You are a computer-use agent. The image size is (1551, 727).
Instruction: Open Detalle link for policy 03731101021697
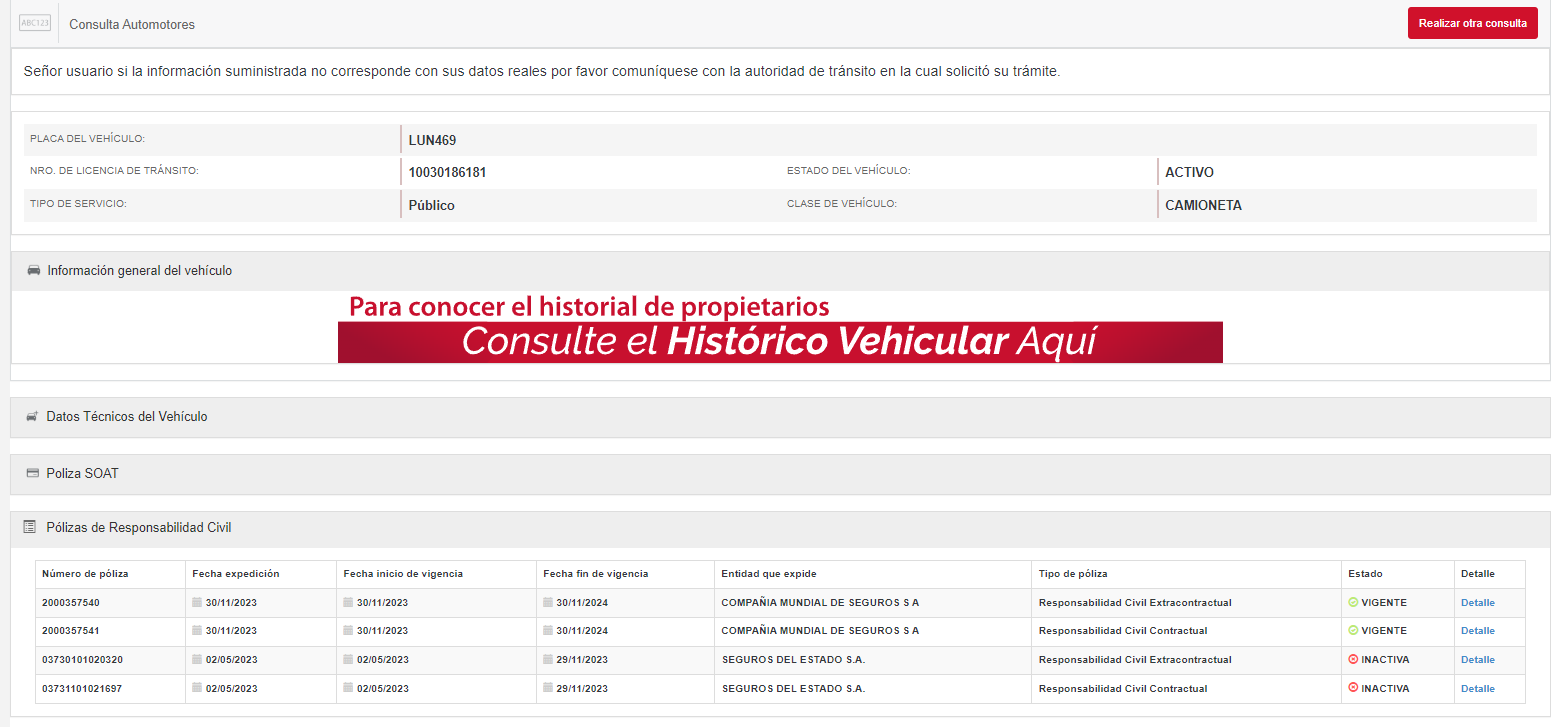(1477, 689)
